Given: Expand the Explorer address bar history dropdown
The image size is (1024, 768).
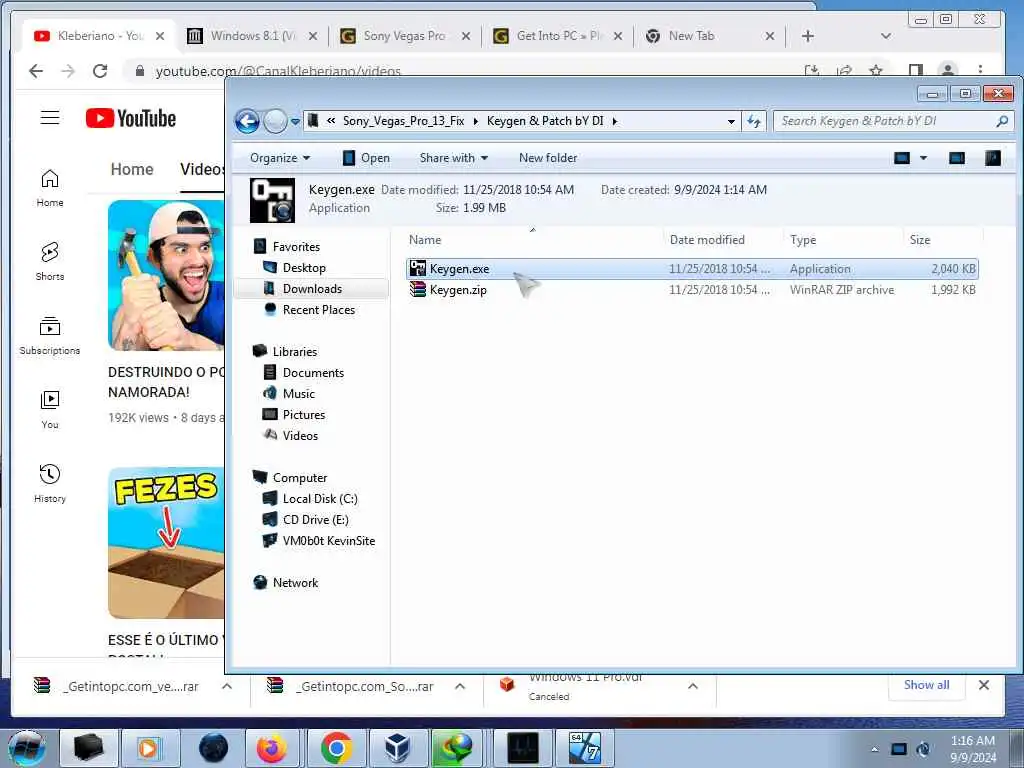Looking at the screenshot, I should [731, 121].
